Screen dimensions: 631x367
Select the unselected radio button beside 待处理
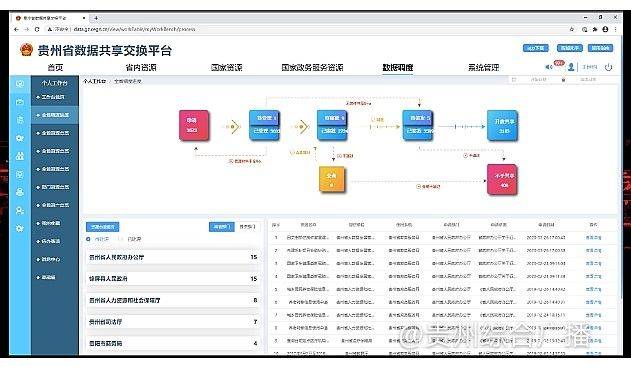(x=121, y=239)
